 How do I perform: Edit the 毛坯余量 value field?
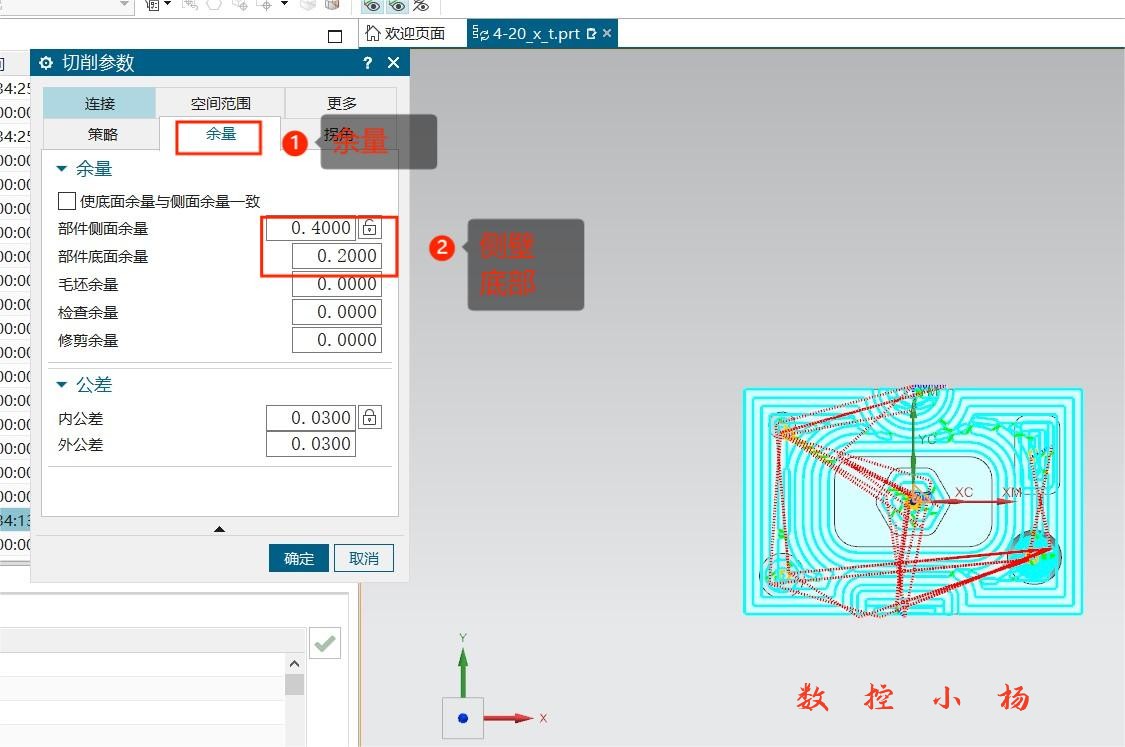click(336, 284)
